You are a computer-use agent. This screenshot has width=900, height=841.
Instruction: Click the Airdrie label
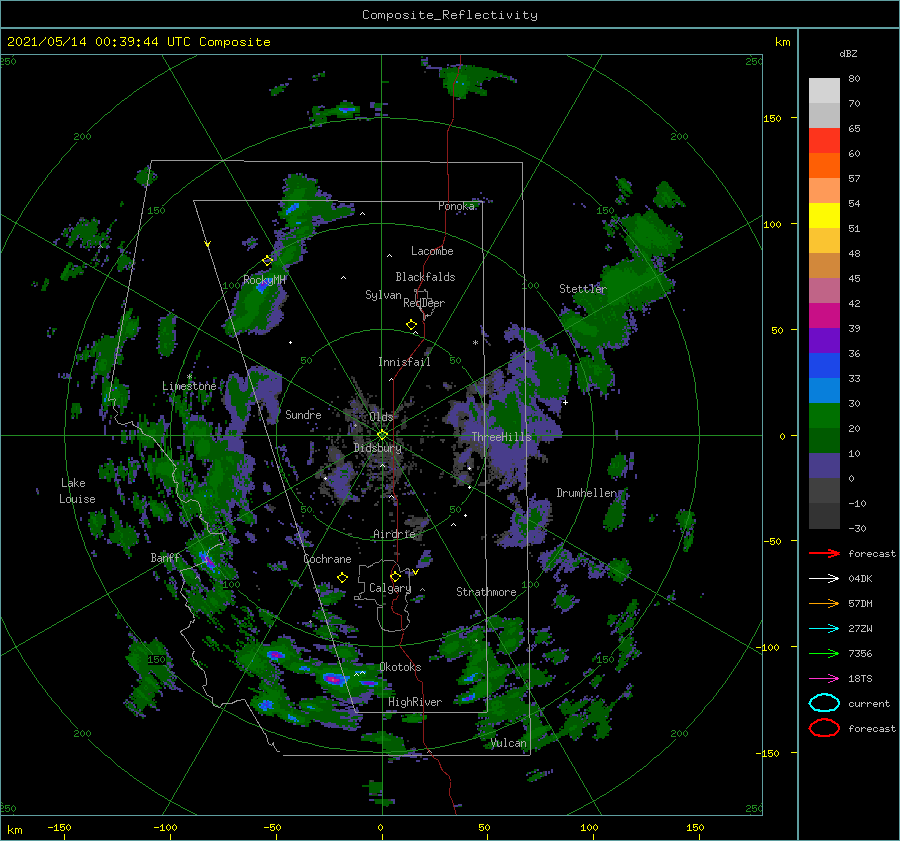394,534
